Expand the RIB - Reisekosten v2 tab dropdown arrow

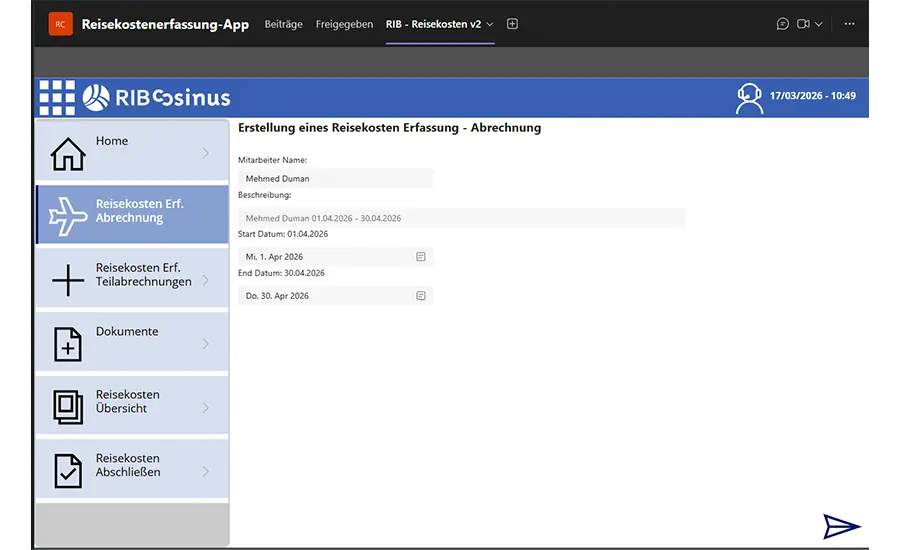[x=490, y=24]
